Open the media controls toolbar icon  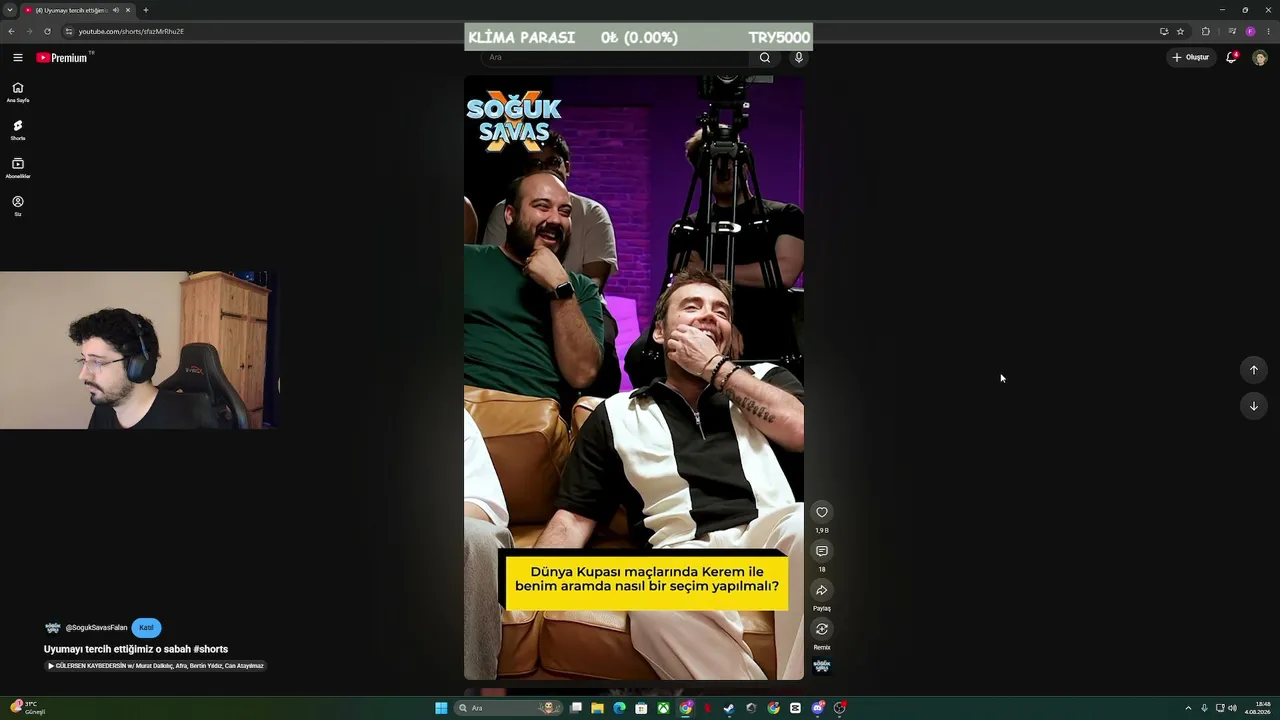[x=1232, y=31]
